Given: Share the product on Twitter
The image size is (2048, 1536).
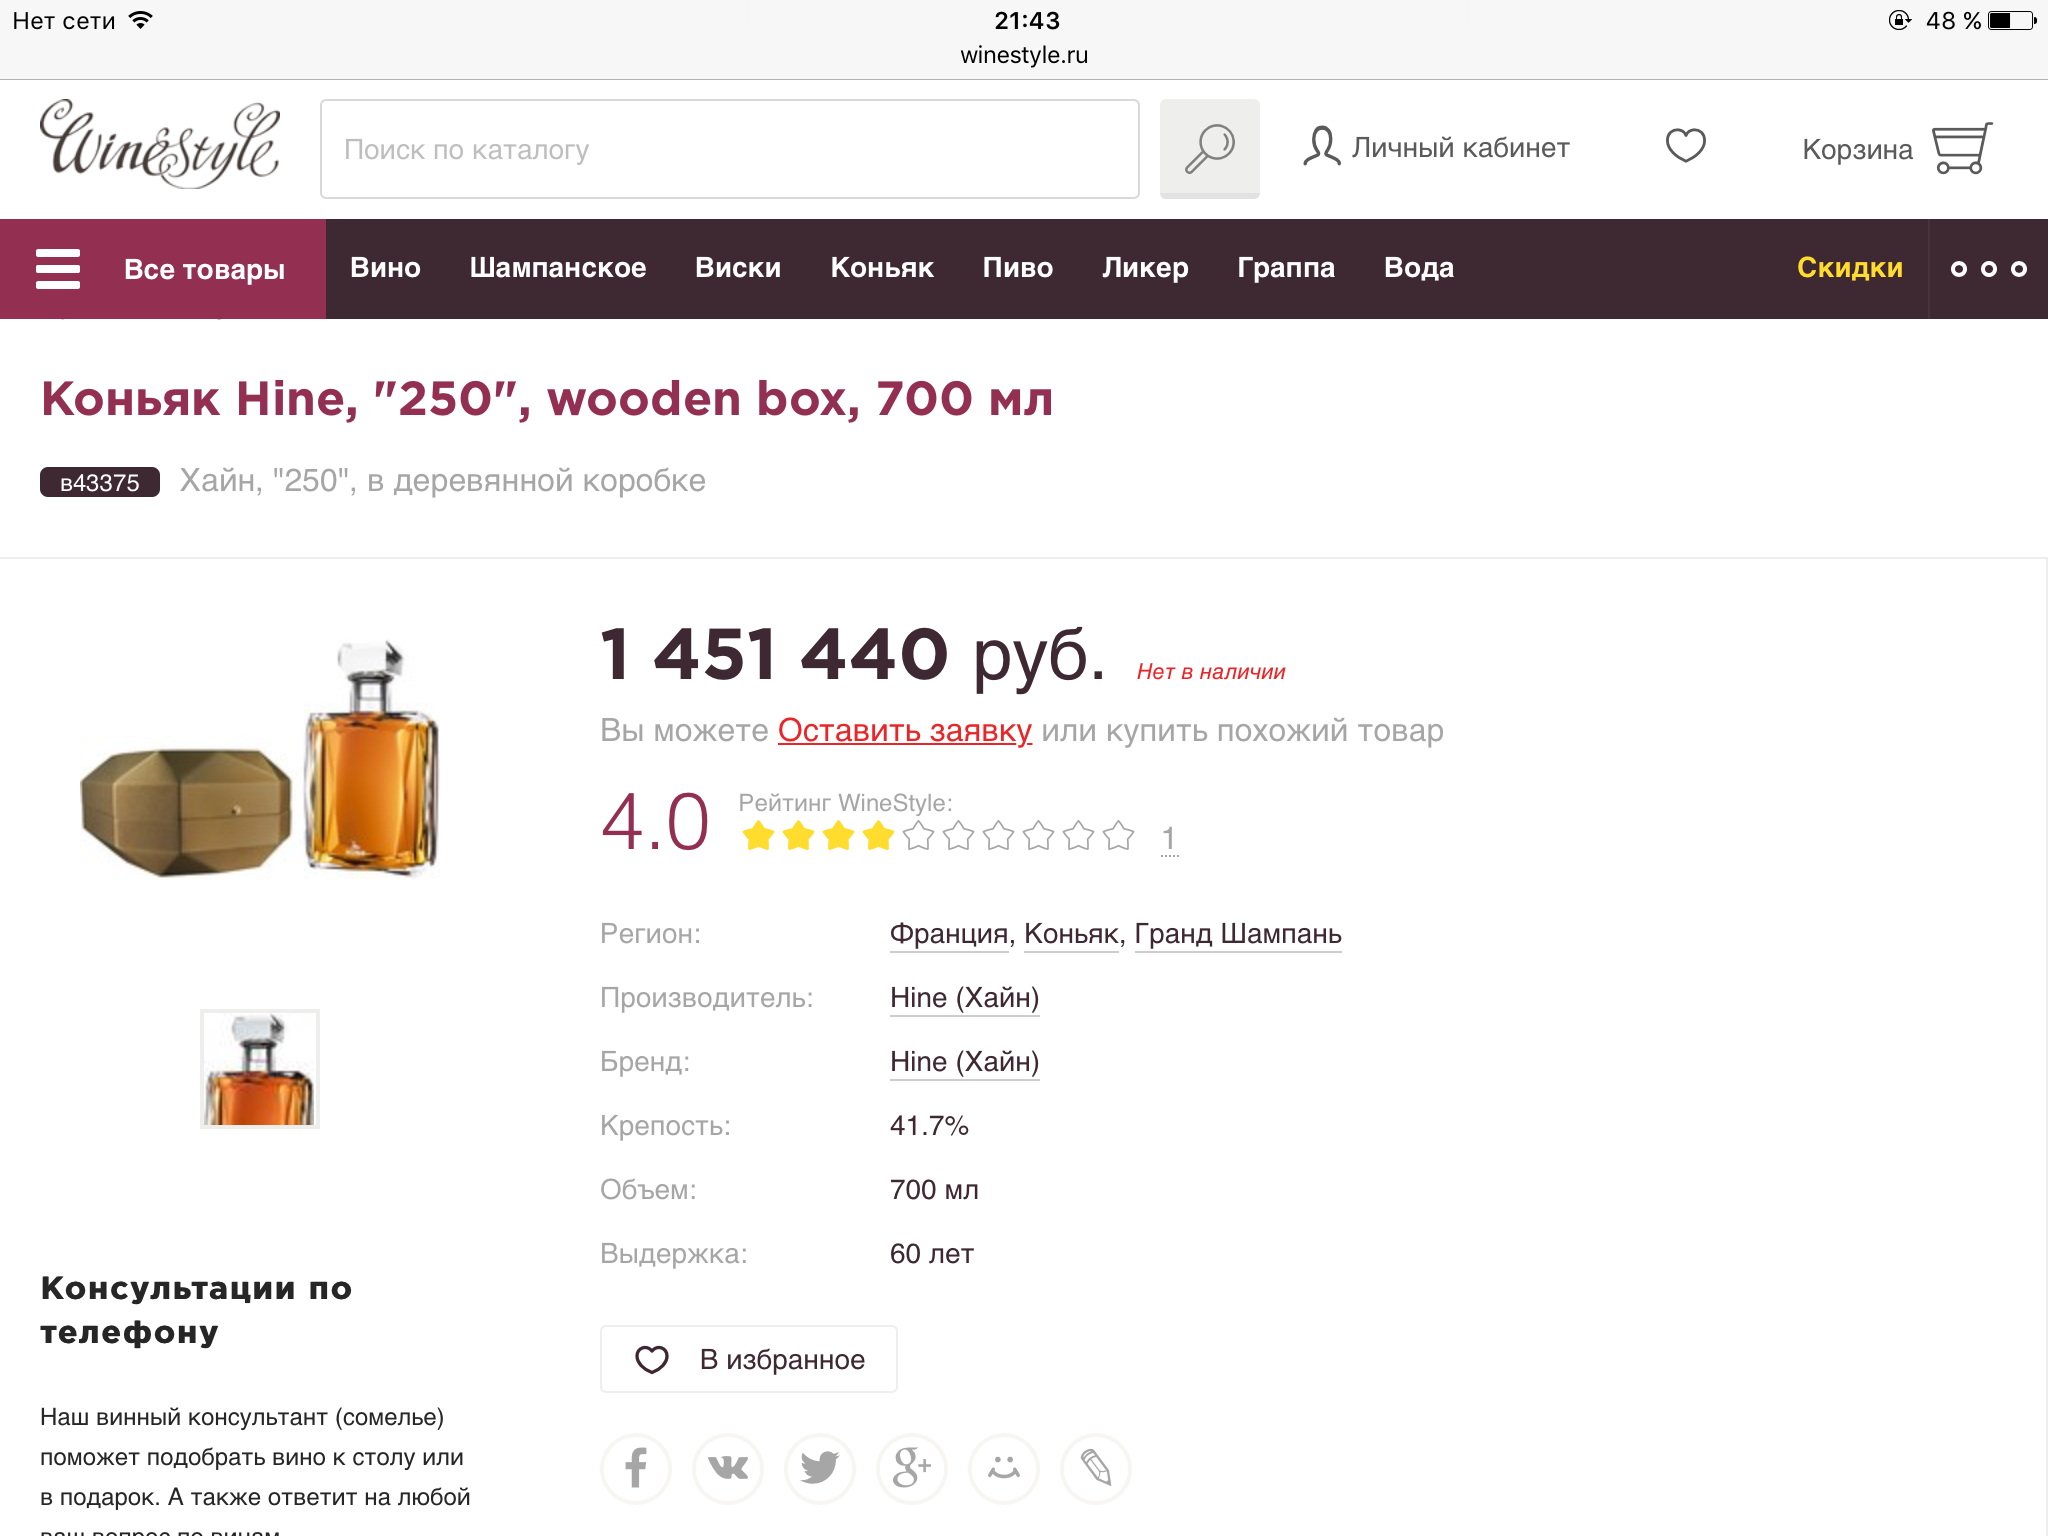Looking at the screenshot, I should (820, 1468).
